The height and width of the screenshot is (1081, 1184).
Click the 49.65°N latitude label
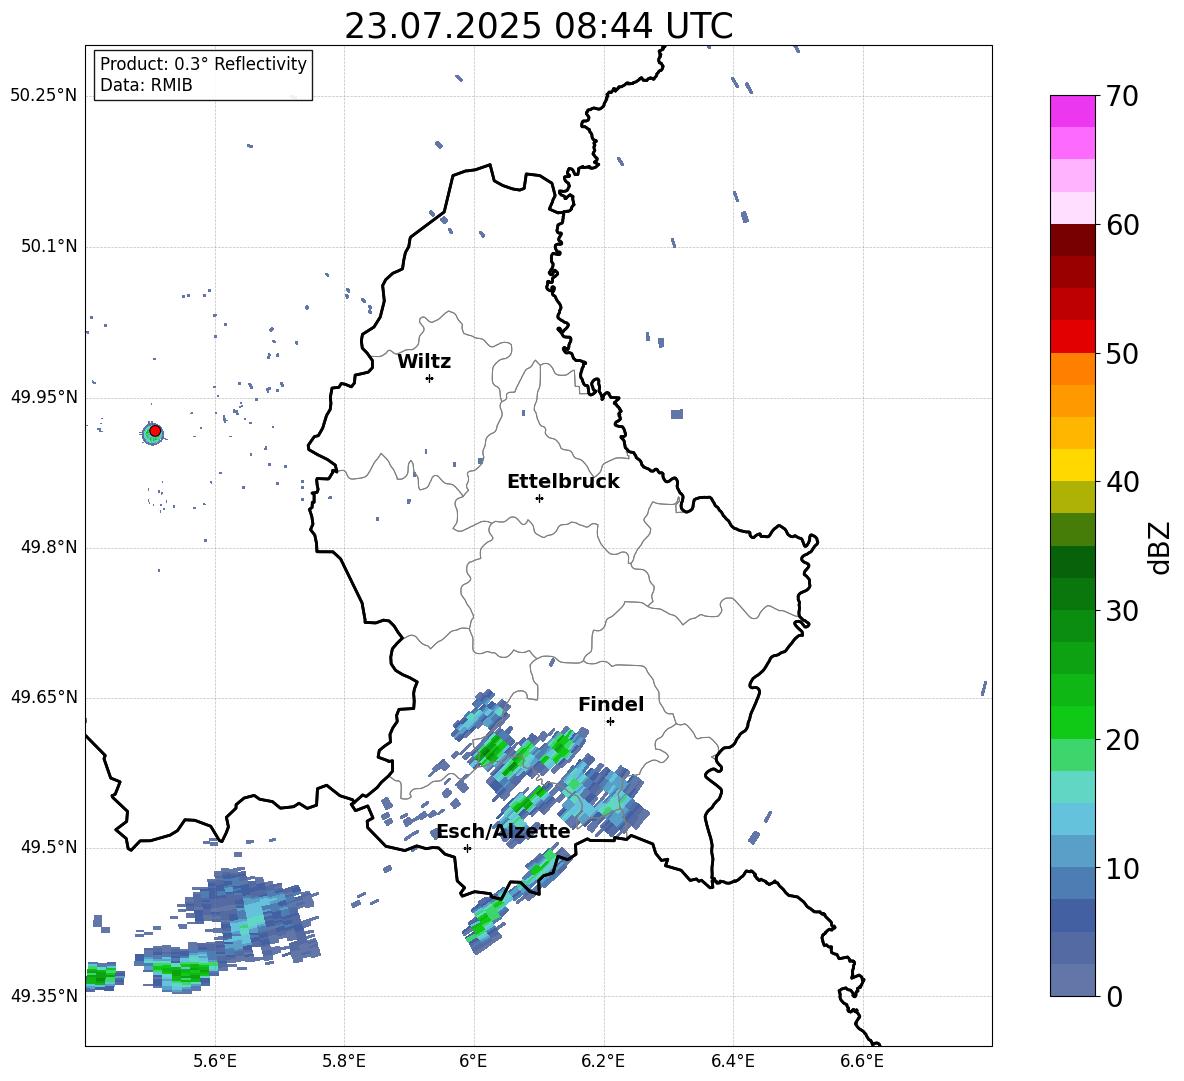click(44, 697)
